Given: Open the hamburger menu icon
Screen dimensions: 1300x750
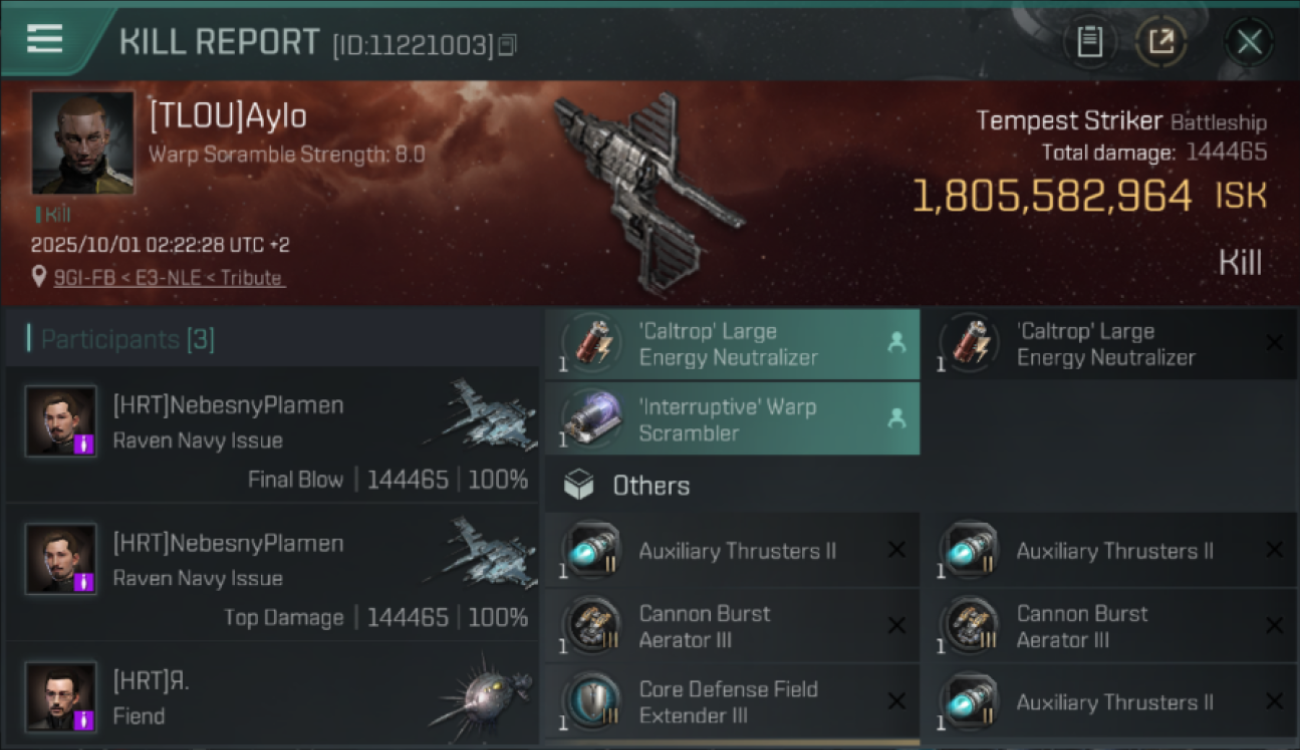Looking at the screenshot, I should 45,40.
